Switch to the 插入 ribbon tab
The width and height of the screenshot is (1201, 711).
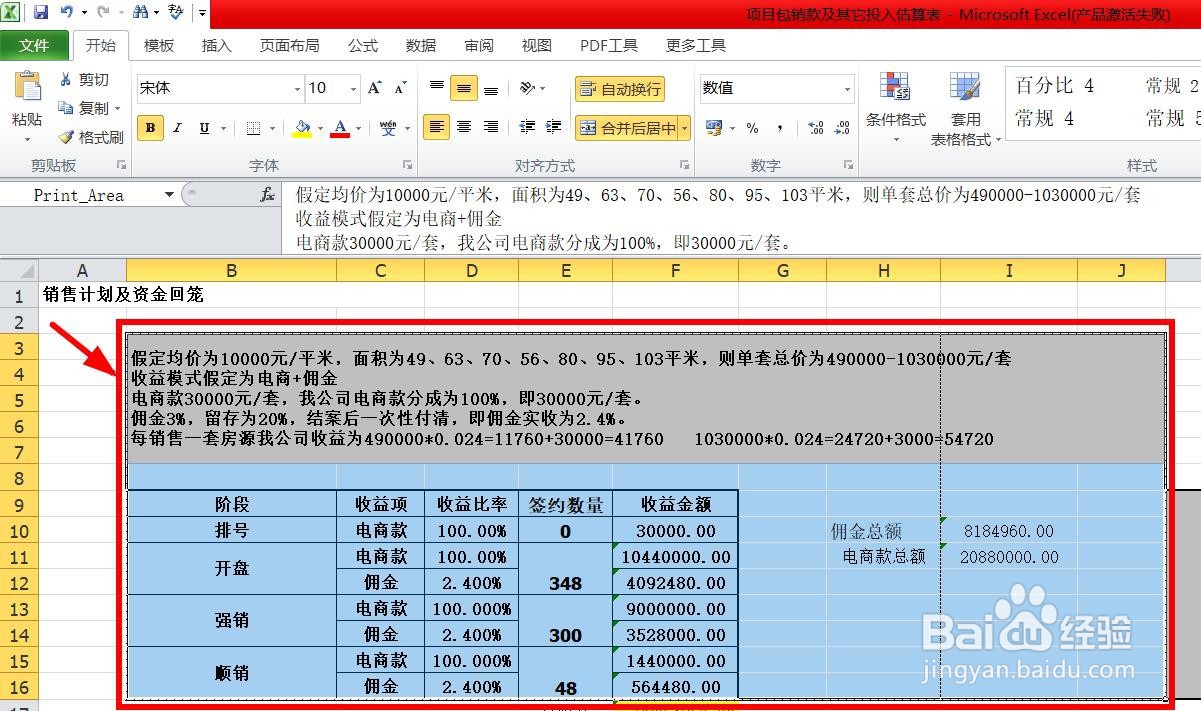click(x=216, y=45)
